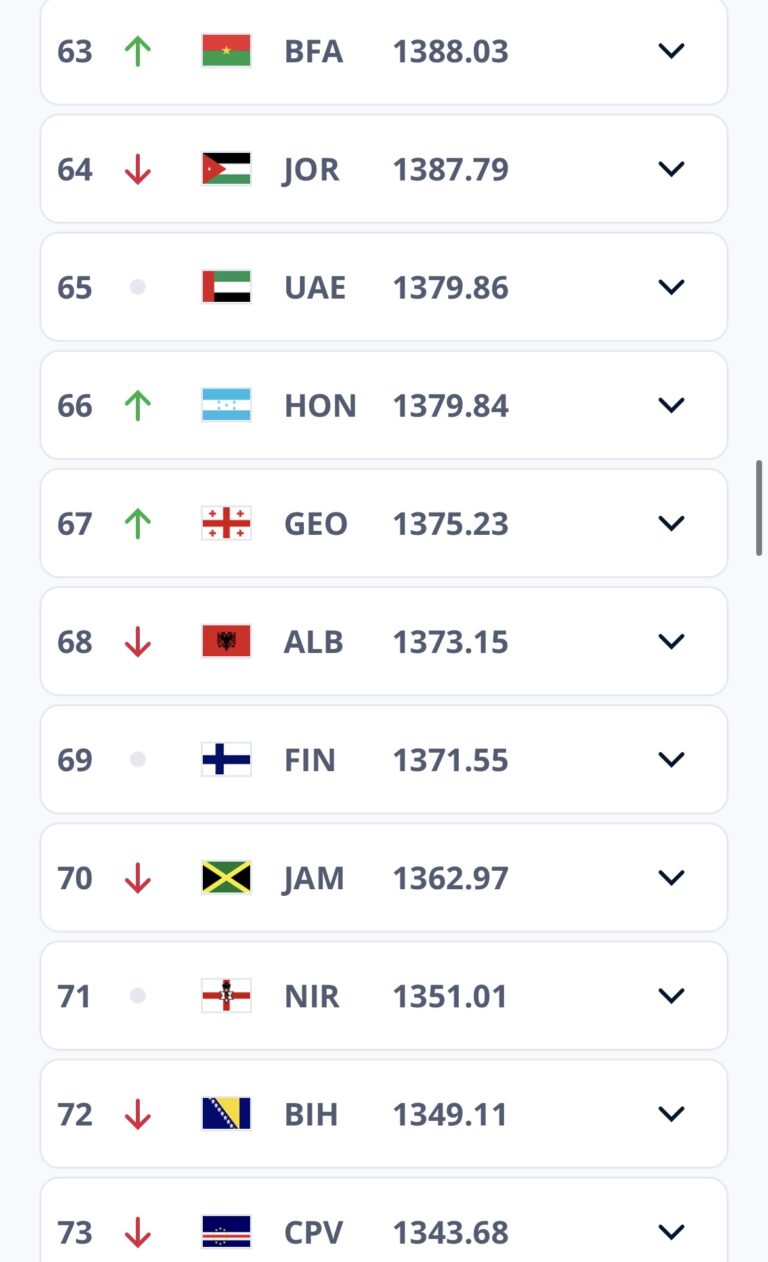
Task: Click the vertical scrollbar thumb
Action: click(x=760, y=508)
